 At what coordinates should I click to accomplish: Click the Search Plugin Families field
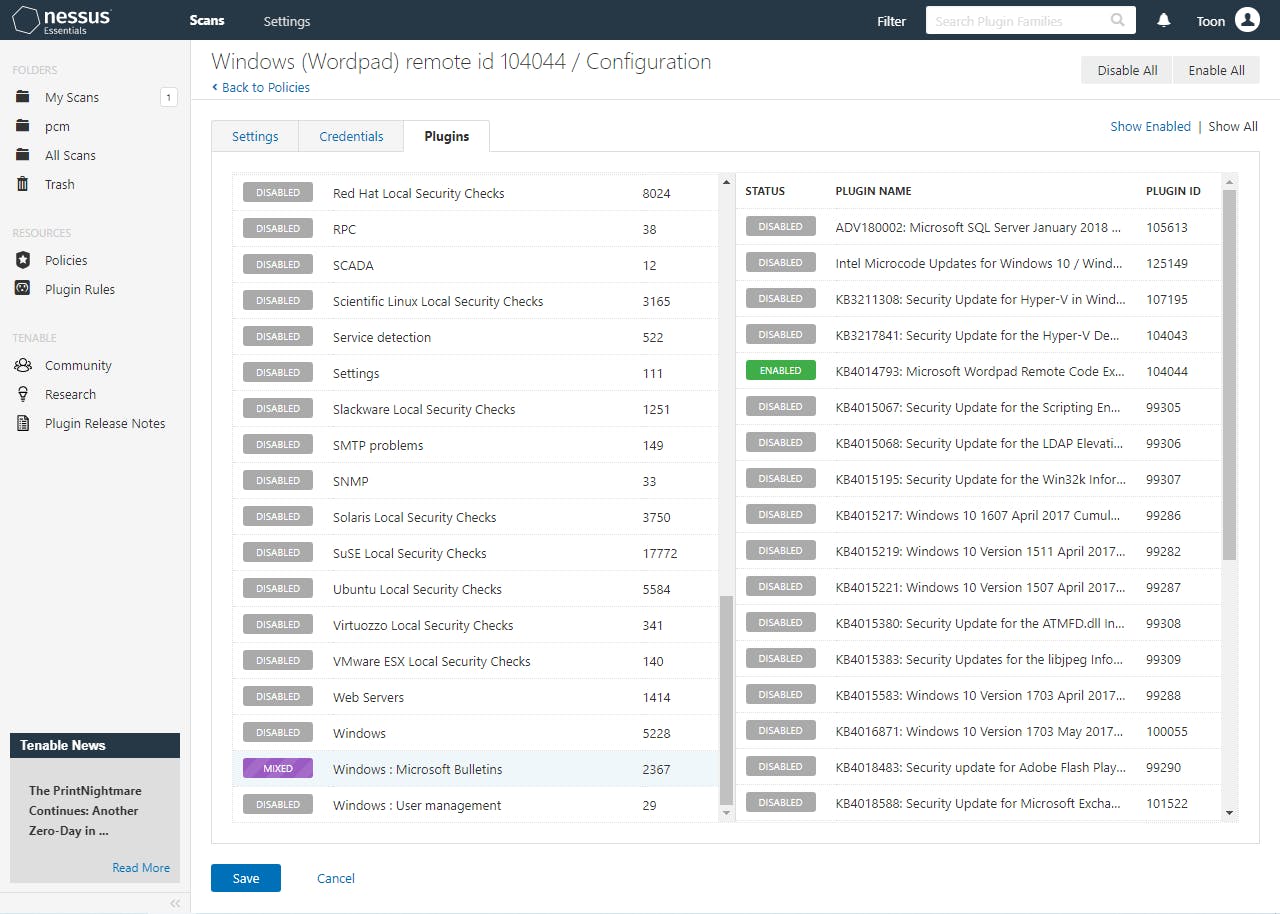click(1018, 21)
